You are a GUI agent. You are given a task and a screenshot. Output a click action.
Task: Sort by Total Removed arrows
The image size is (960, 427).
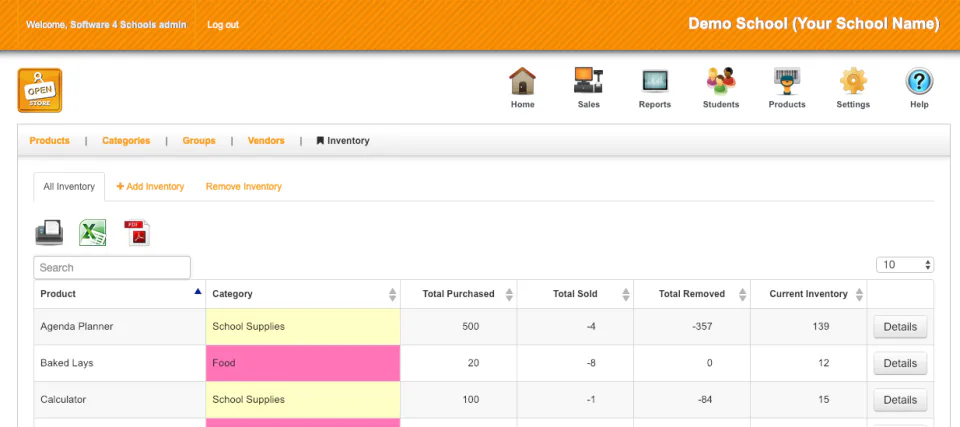point(742,294)
